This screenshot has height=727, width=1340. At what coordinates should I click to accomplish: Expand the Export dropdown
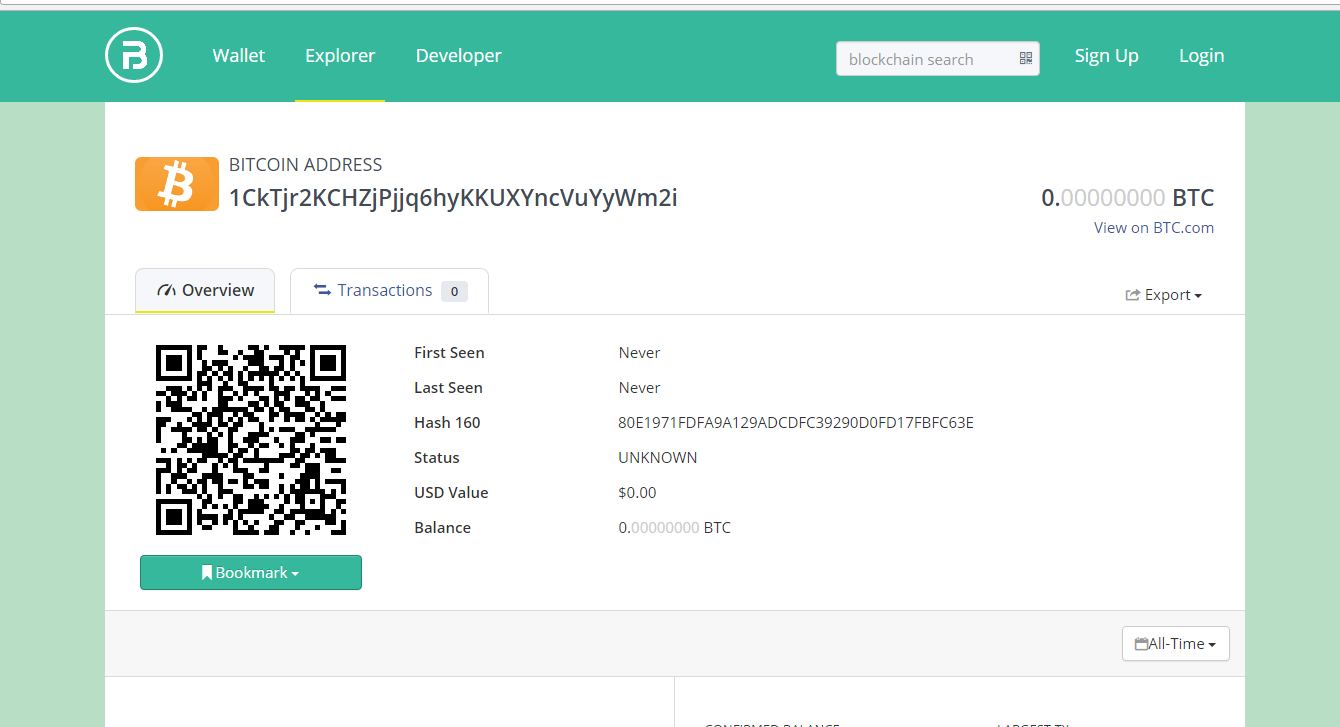tap(1164, 295)
